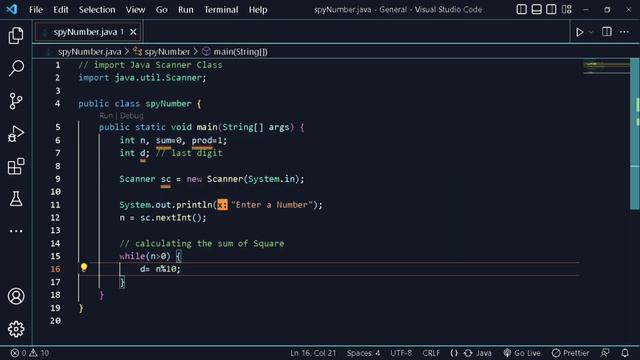640x360 pixels.
Task: Click the minimap code overview
Action: pyautogui.click(x=607, y=67)
